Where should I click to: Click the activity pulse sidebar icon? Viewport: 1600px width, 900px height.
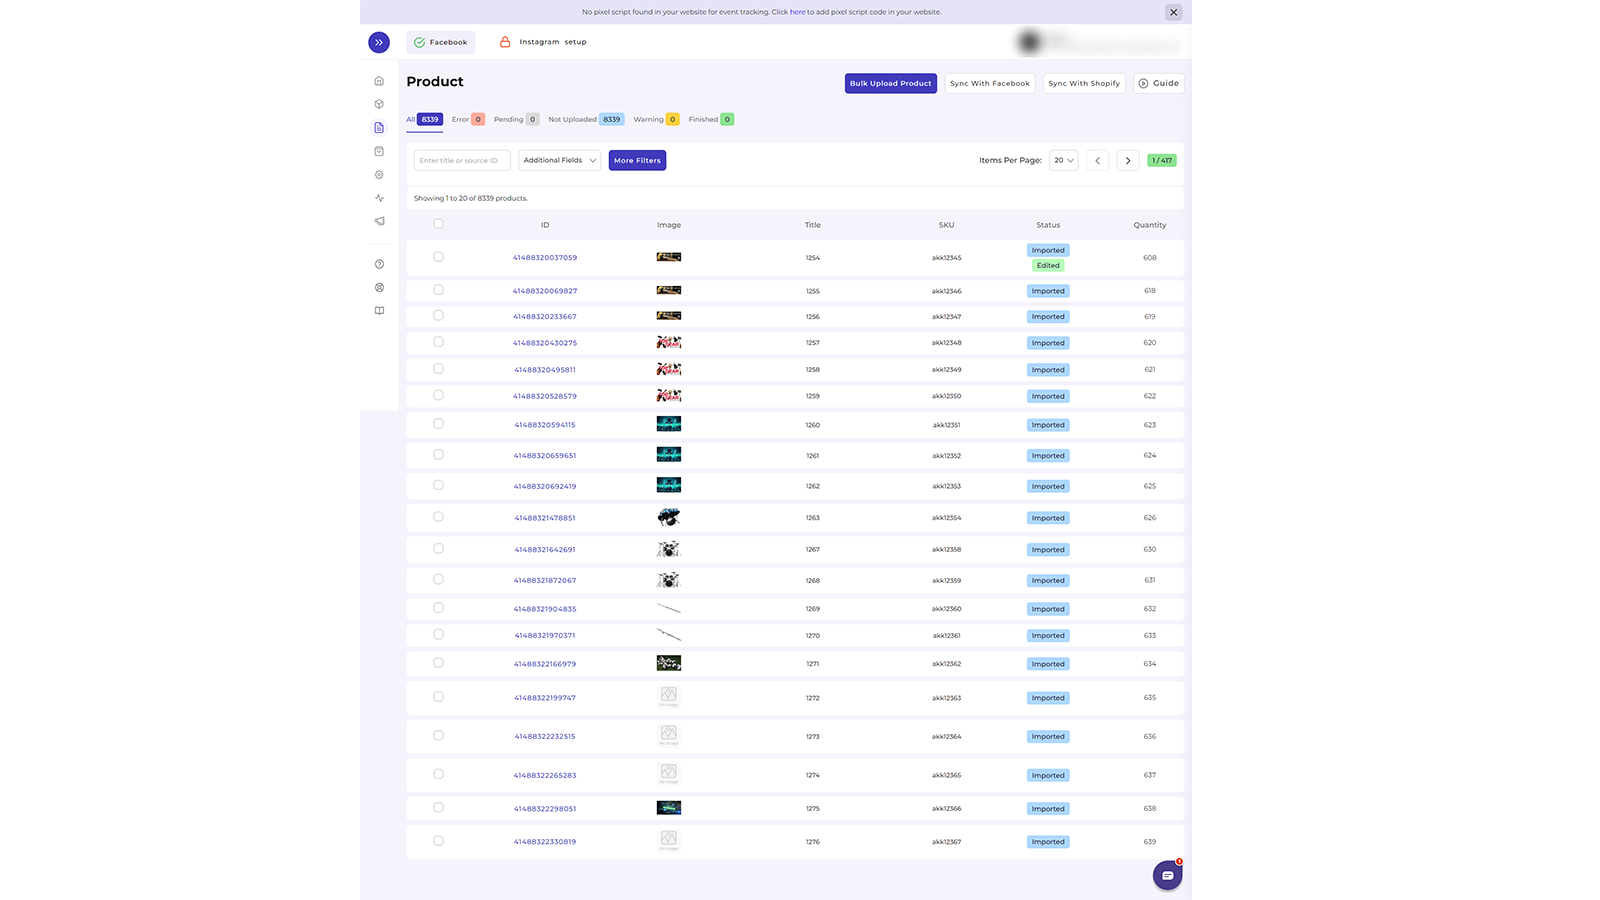point(379,198)
